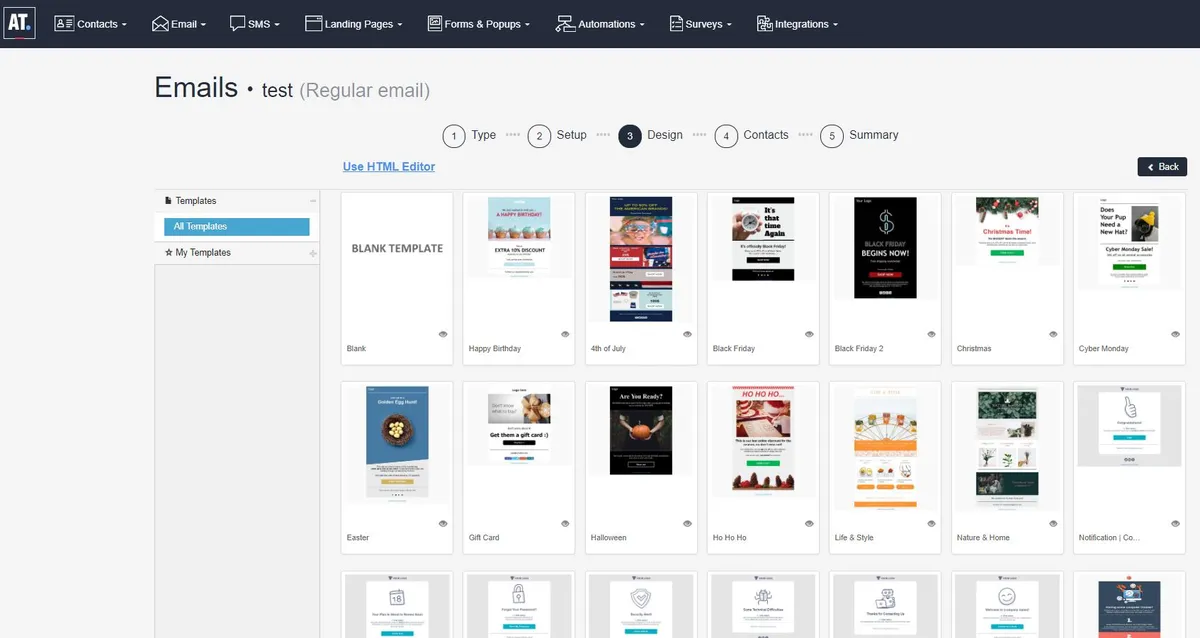Choose the Cyber Monday template thumbnail
The width and height of the screenshot is (1200, 638).
[x=1129, y=241]
